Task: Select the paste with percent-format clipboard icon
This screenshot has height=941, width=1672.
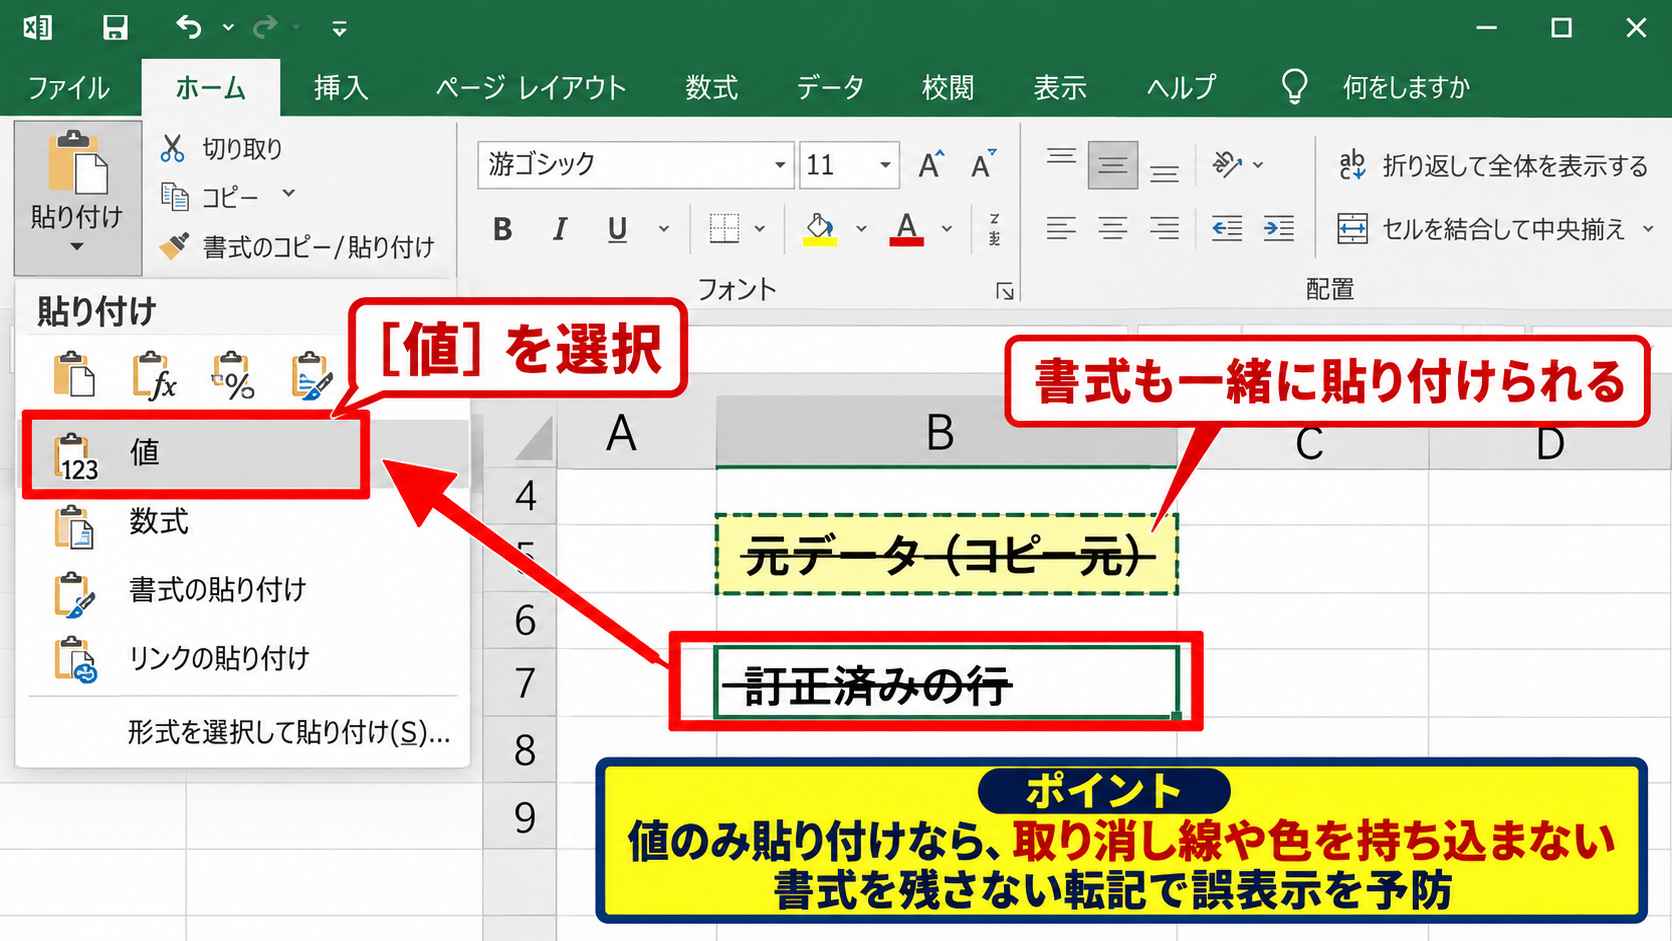Action: 233,376
